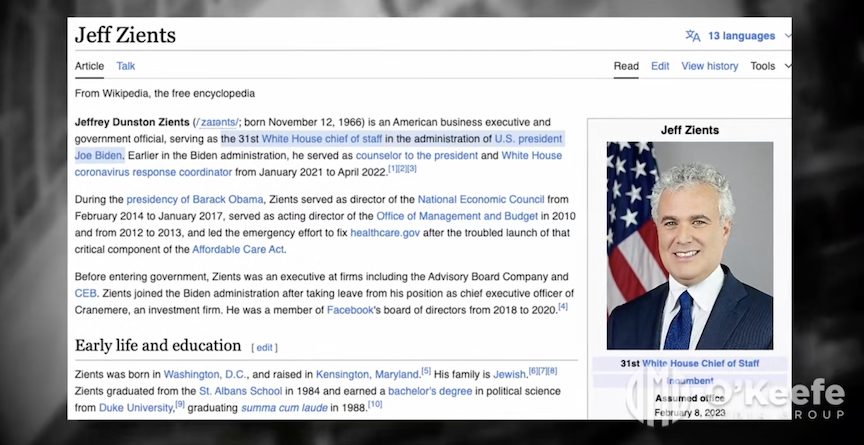Click the translate languages icon

[693, 36]
